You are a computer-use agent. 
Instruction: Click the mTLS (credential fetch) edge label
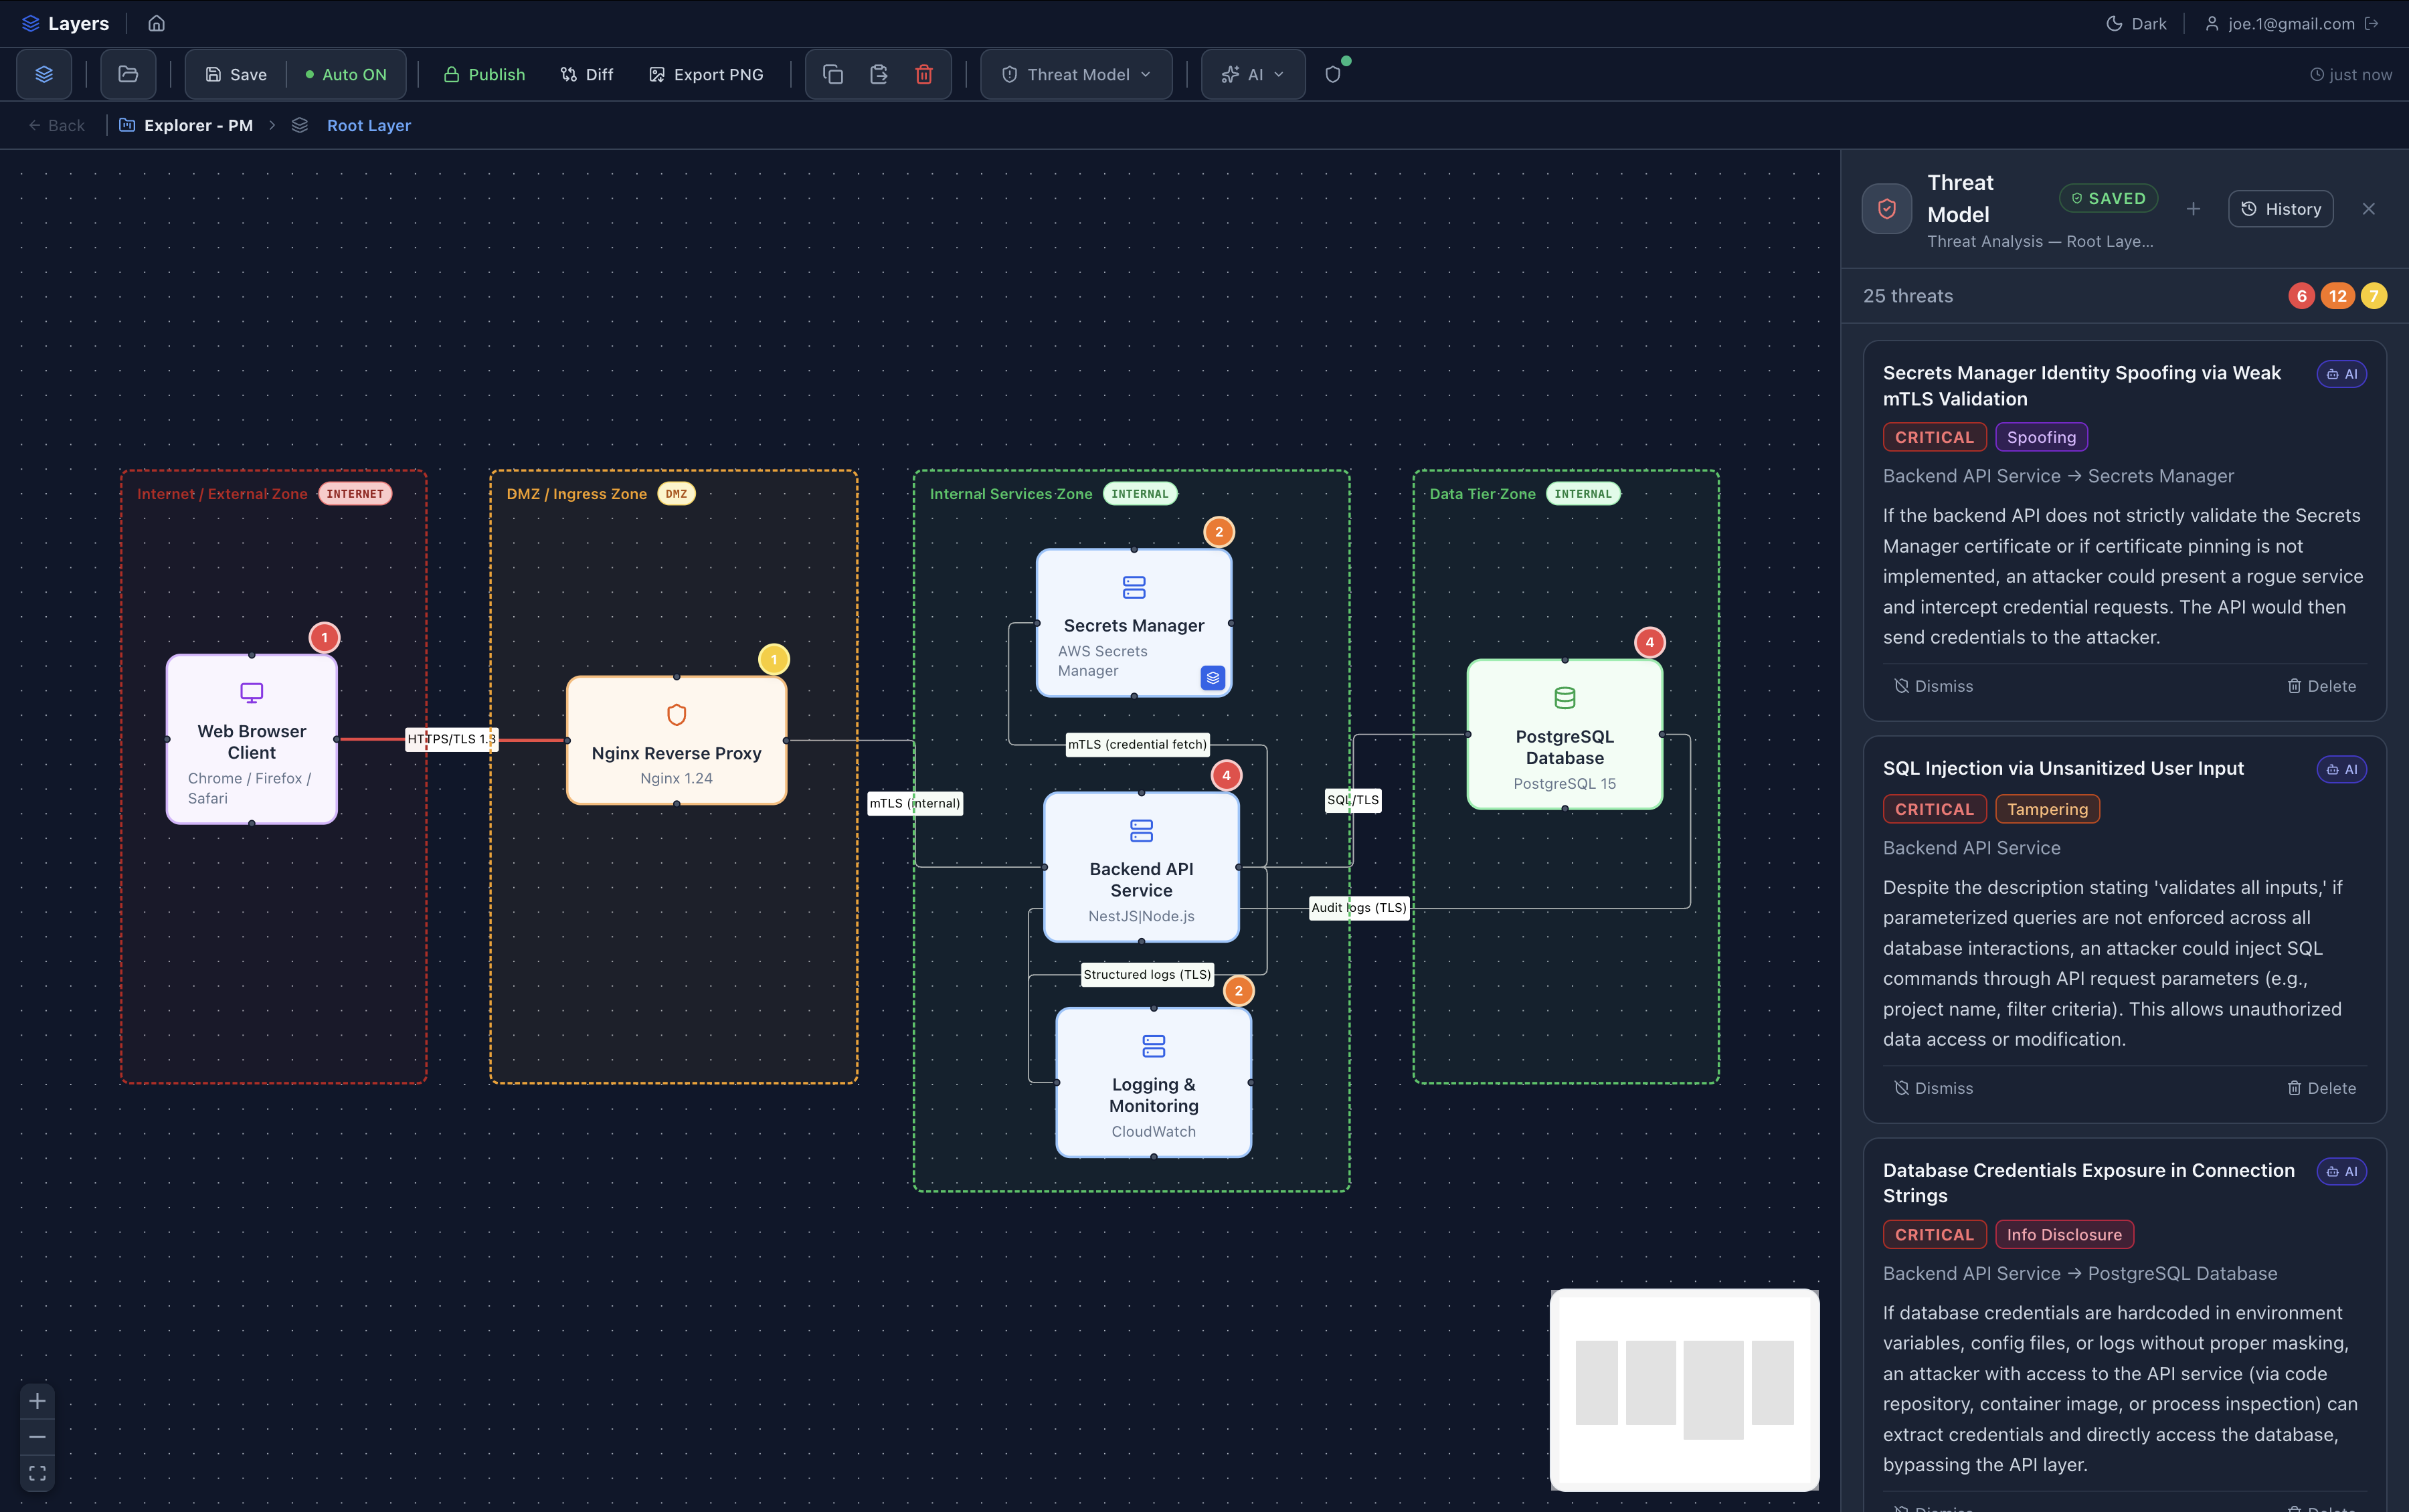[x=1137, y=744]
